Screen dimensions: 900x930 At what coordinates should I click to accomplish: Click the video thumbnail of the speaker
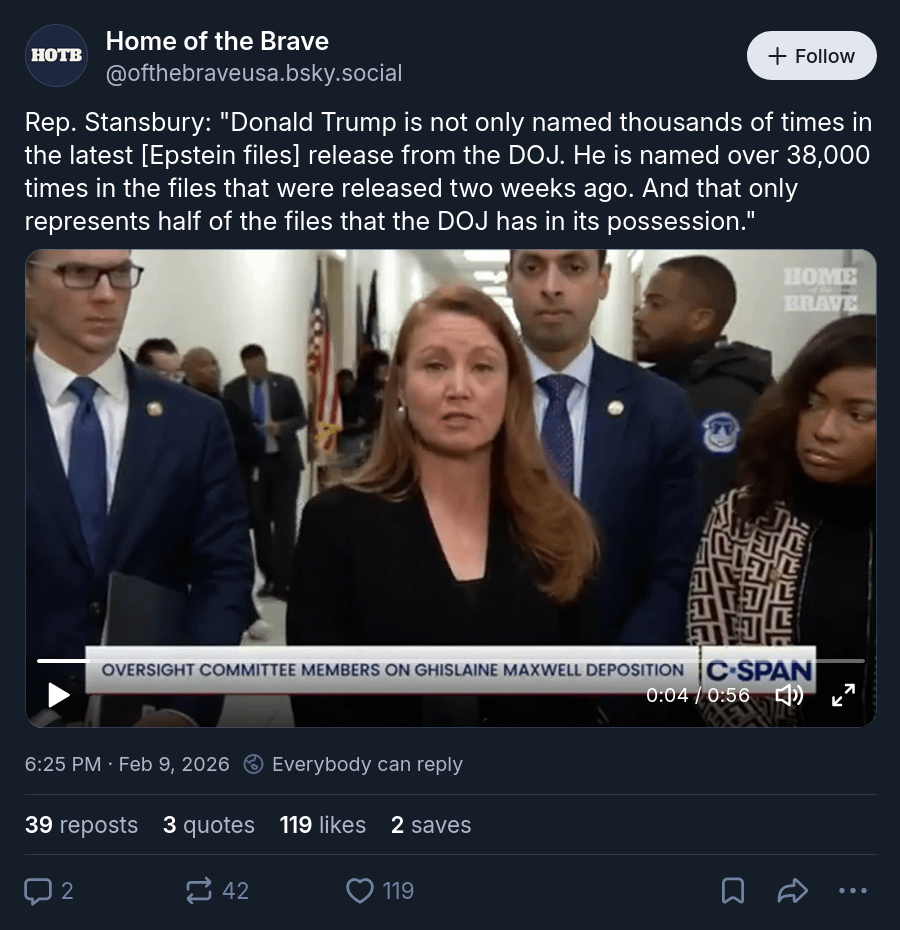click(450, 450)
